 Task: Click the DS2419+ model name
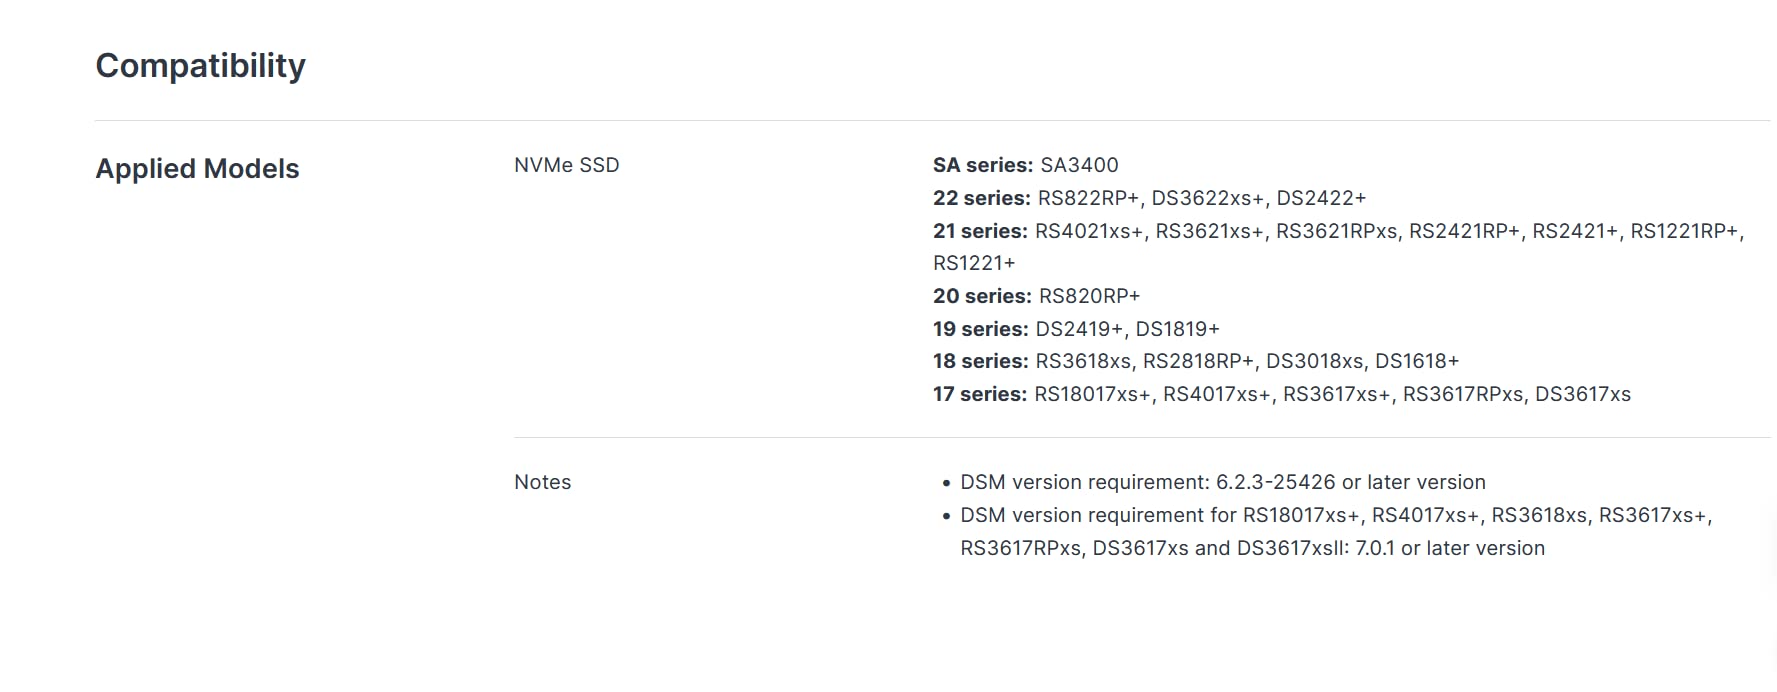[x=1079, y=329]
